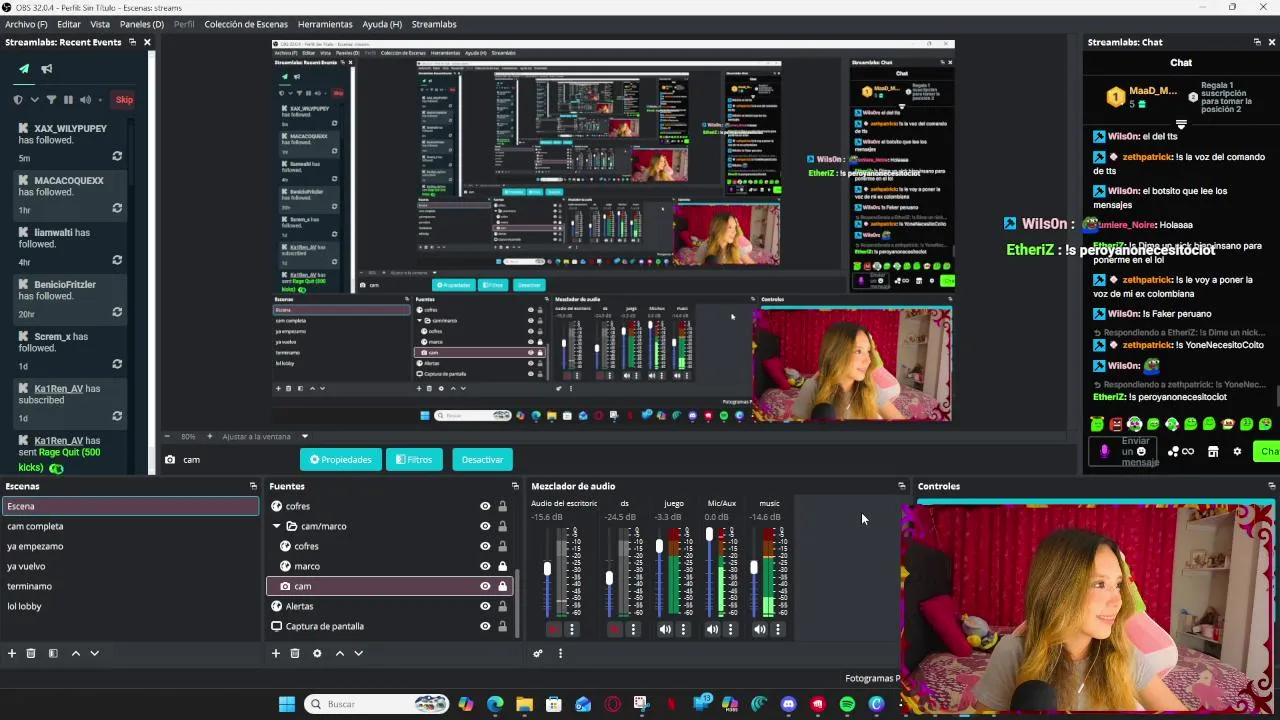Open Discord from the taskbar
This screenshot has width=1280, height=720.
click(789, 704)
